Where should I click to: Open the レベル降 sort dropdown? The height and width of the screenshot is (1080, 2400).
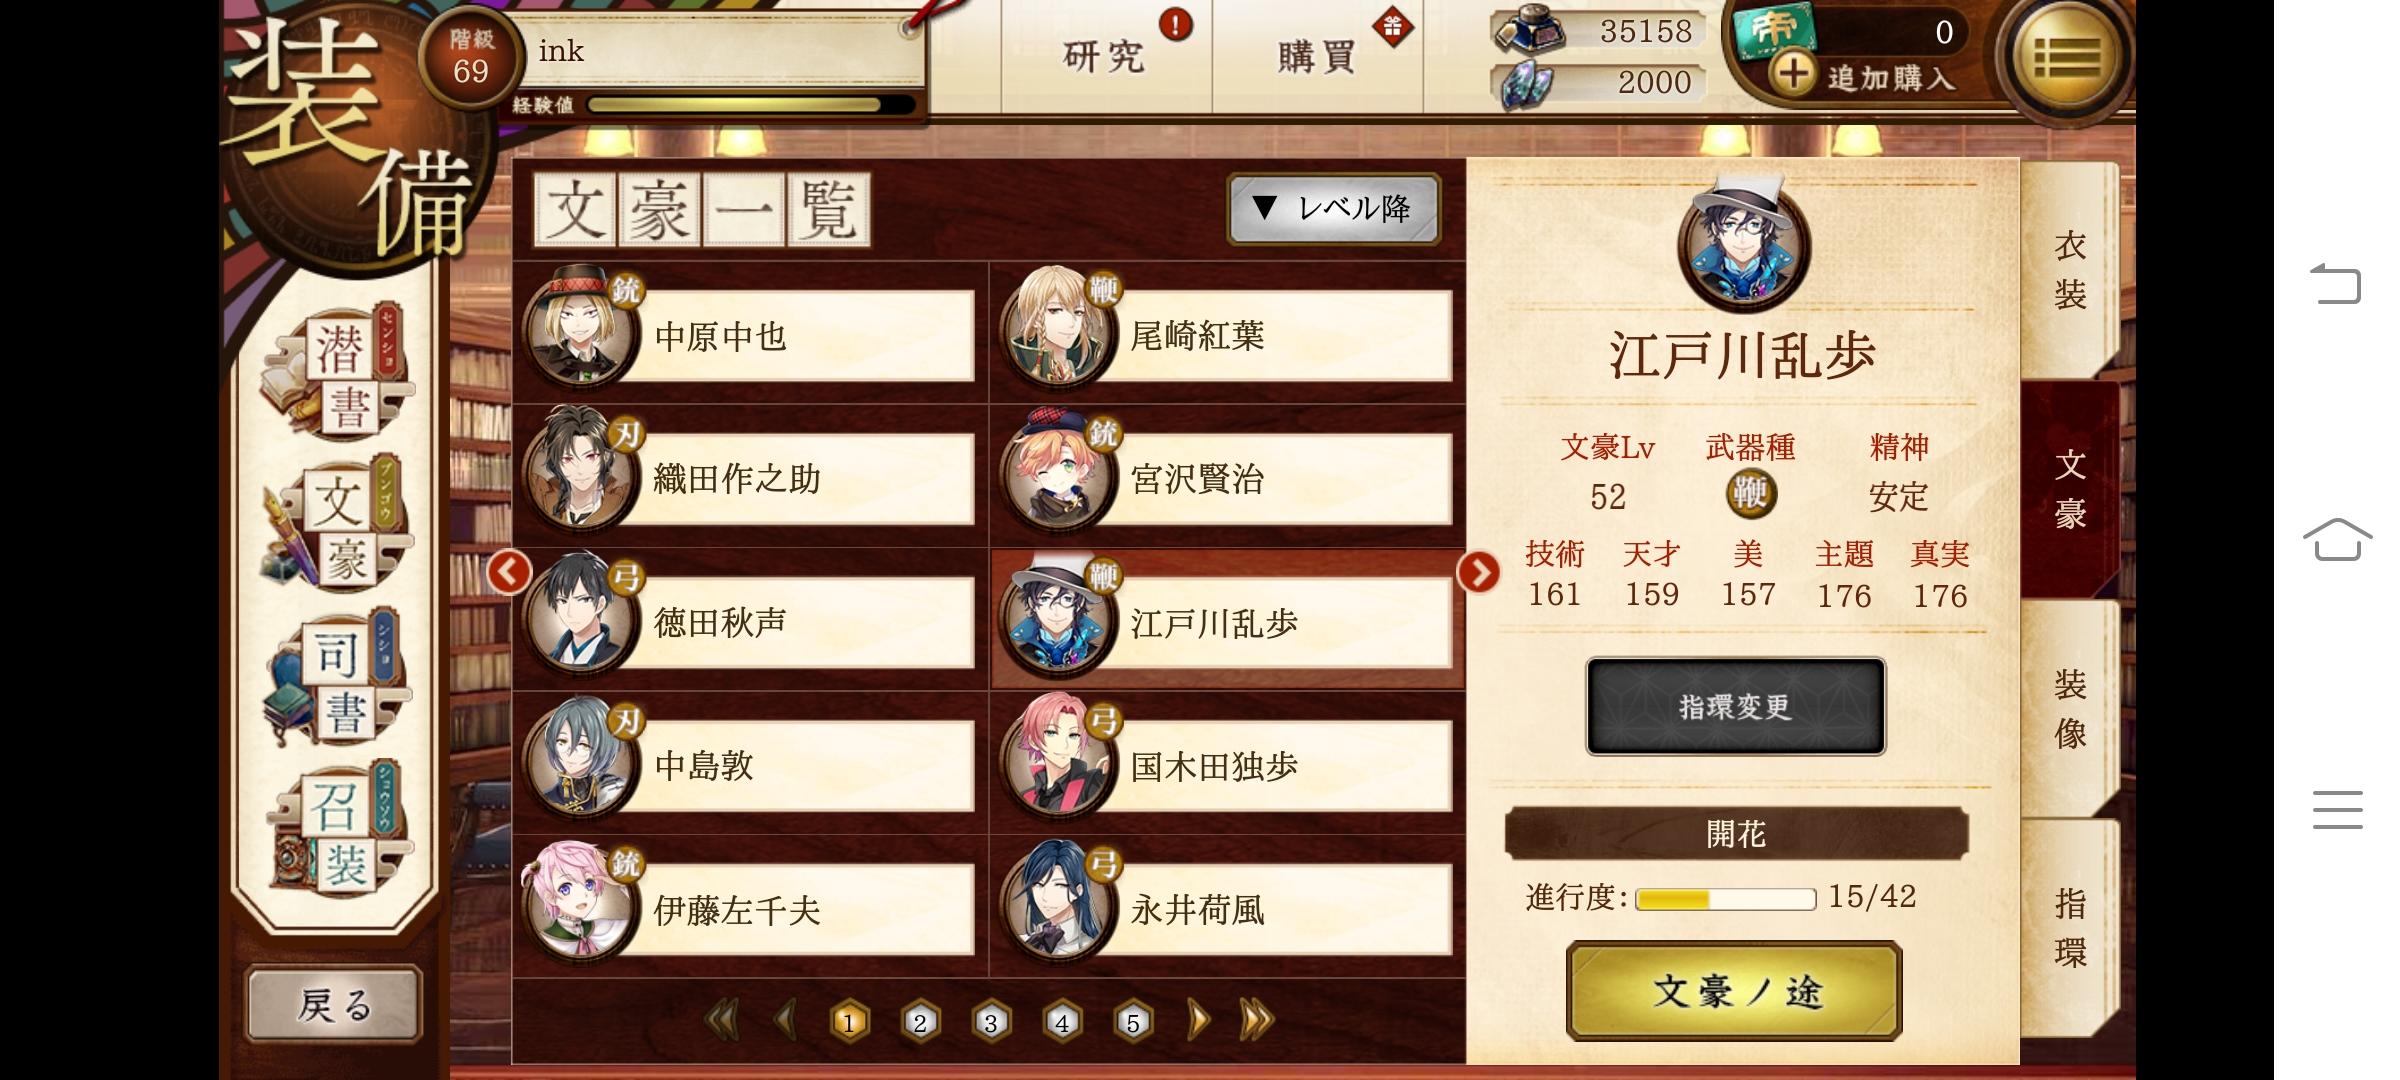point(1334,208)
